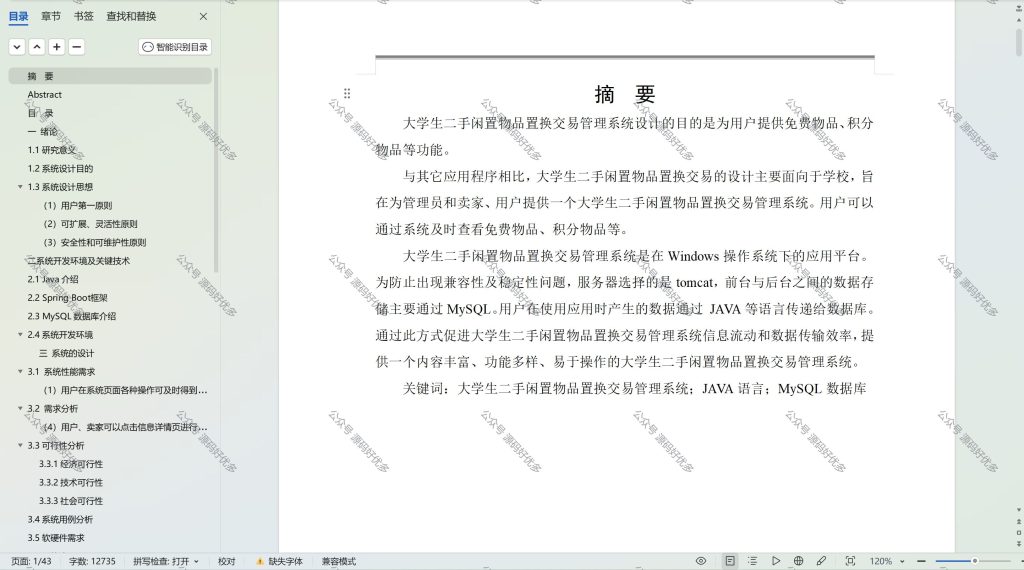Switch to outline view icon
This screenshot has width=1024, height=570.
752,561
